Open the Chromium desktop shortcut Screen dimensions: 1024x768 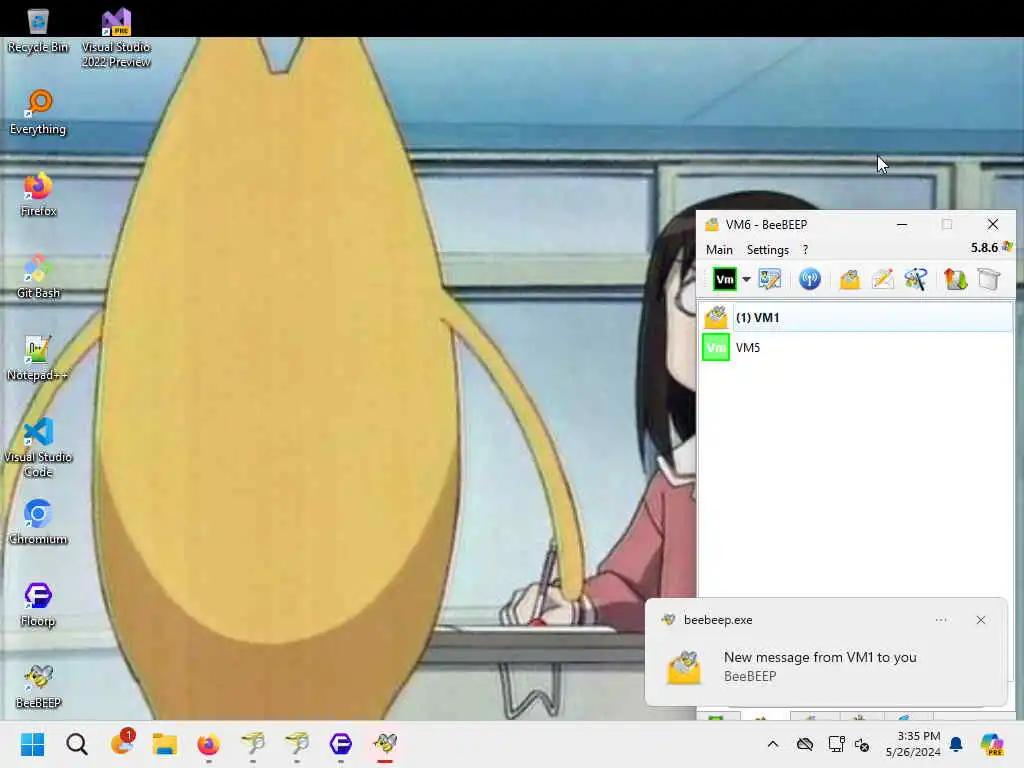click(x=38, y=522)
